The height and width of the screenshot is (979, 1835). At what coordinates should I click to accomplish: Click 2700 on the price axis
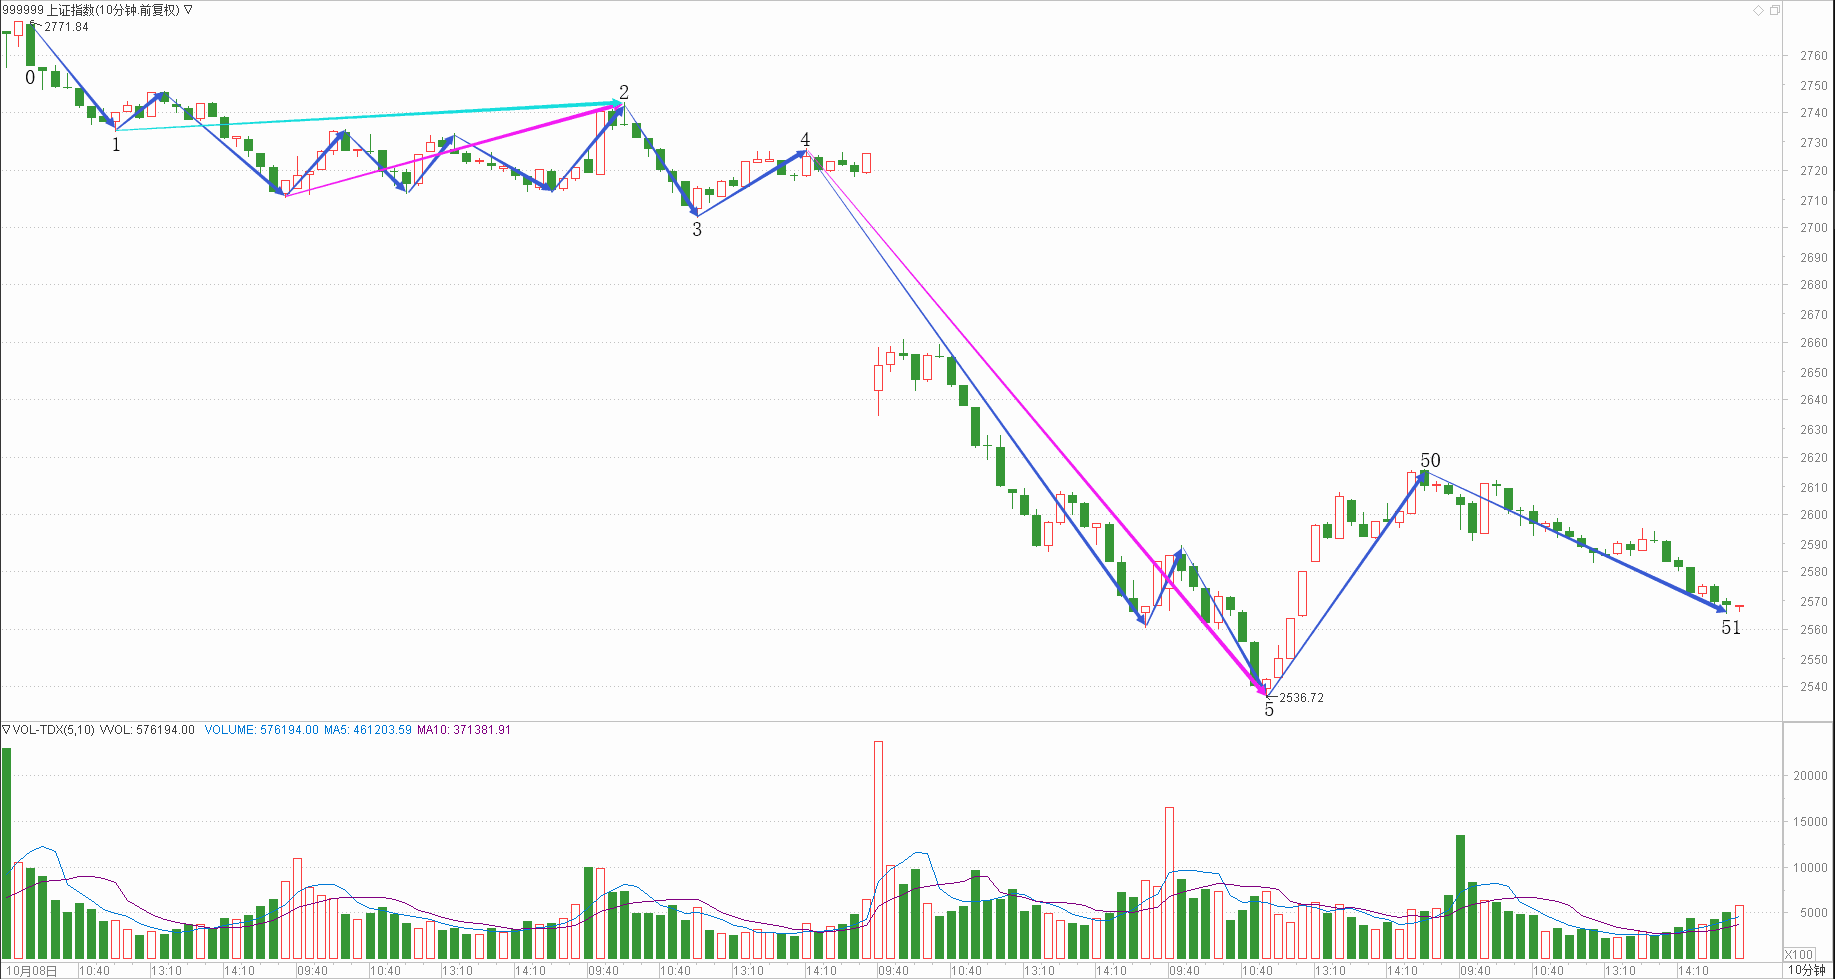[1813, 228]
